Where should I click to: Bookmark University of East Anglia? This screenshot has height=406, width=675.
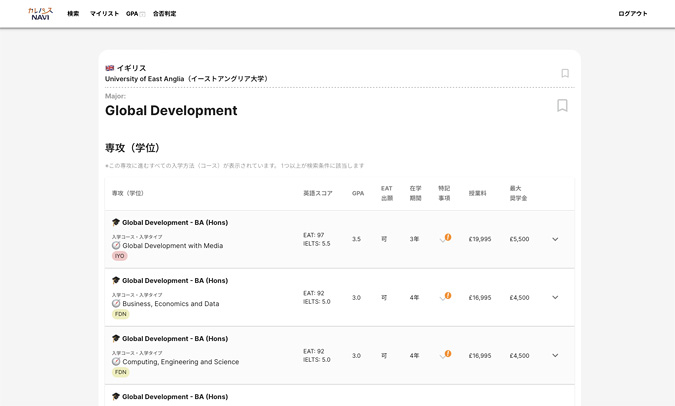[x=565, y=73]
